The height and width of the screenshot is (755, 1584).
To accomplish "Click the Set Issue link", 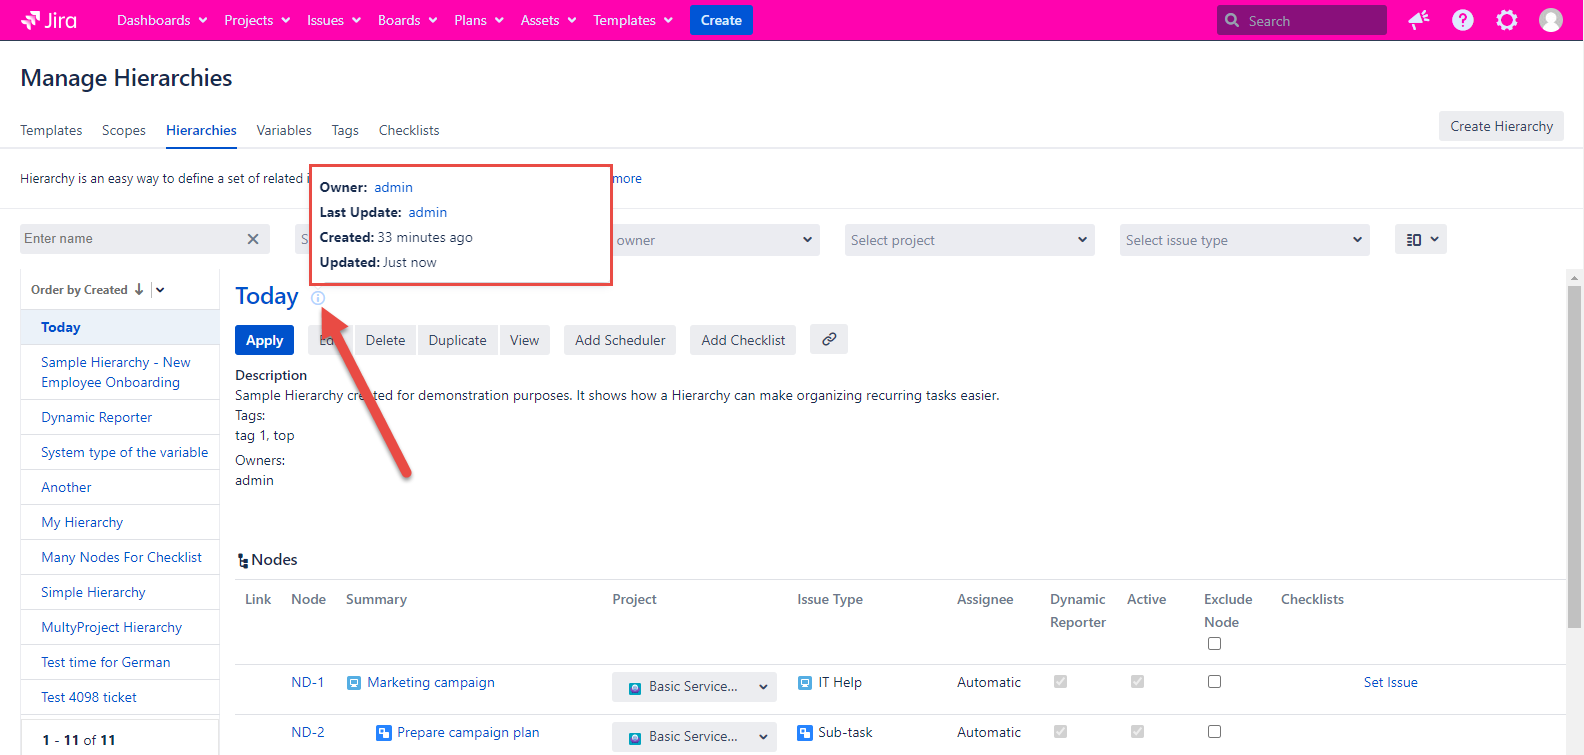I will (1390, 682).
